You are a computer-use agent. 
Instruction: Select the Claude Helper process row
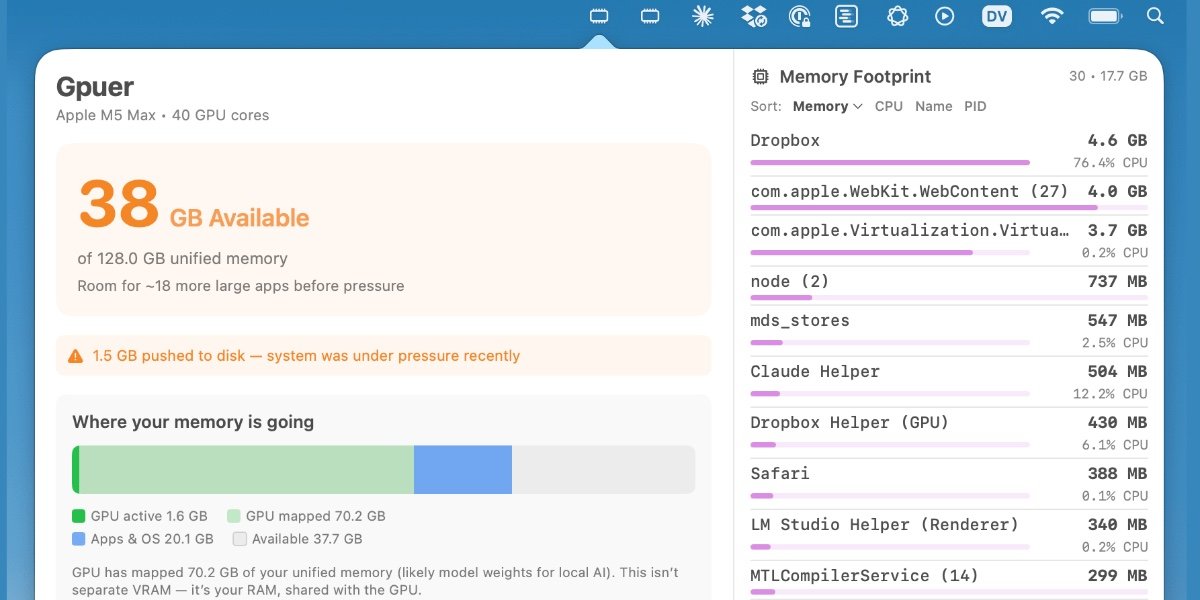click(x=948, y=380)
